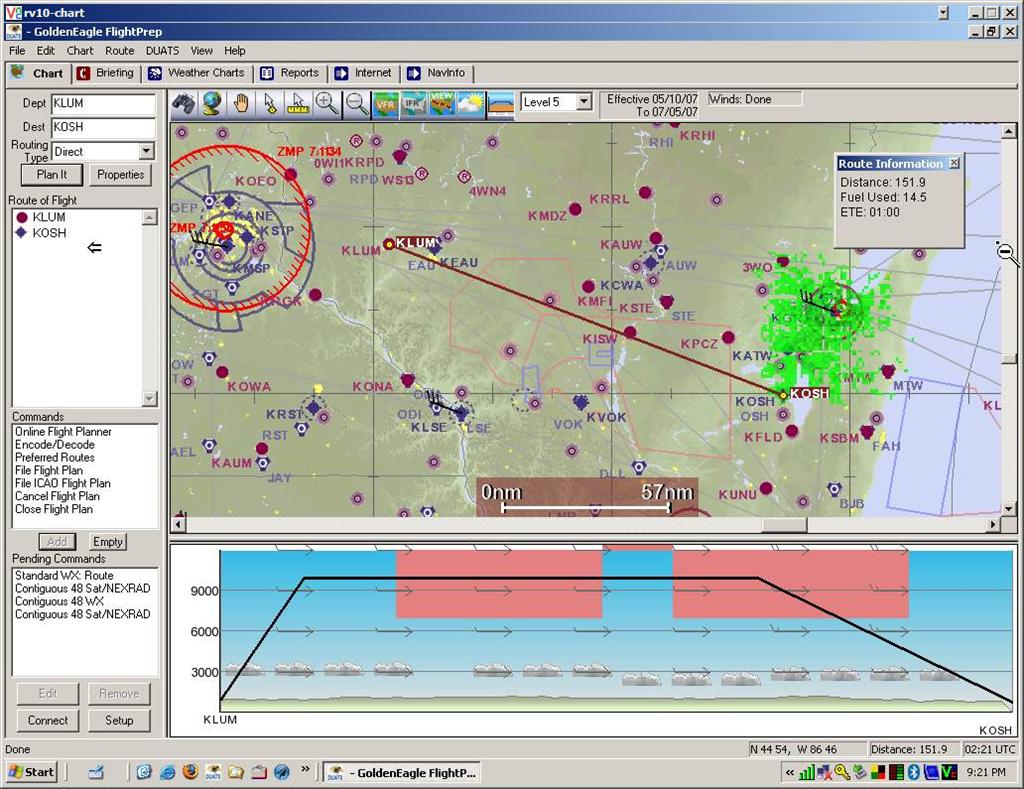Switch to the NavInfo tab
Screen dimensions: 1024x789
436,73
